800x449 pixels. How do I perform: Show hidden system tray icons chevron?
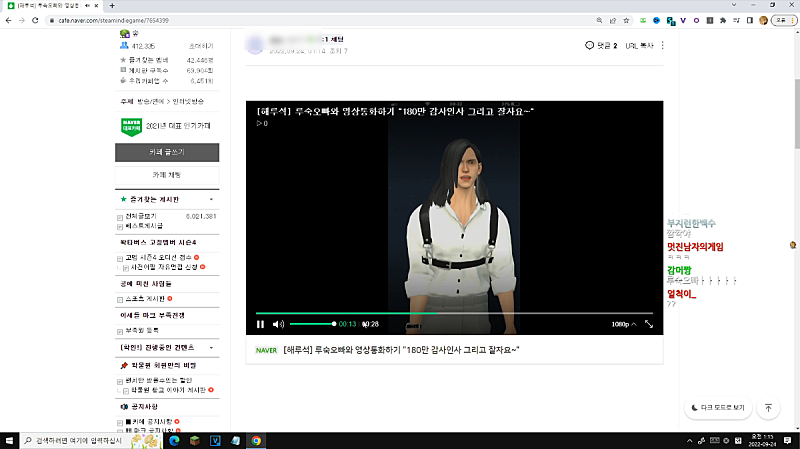pos(689,440)
